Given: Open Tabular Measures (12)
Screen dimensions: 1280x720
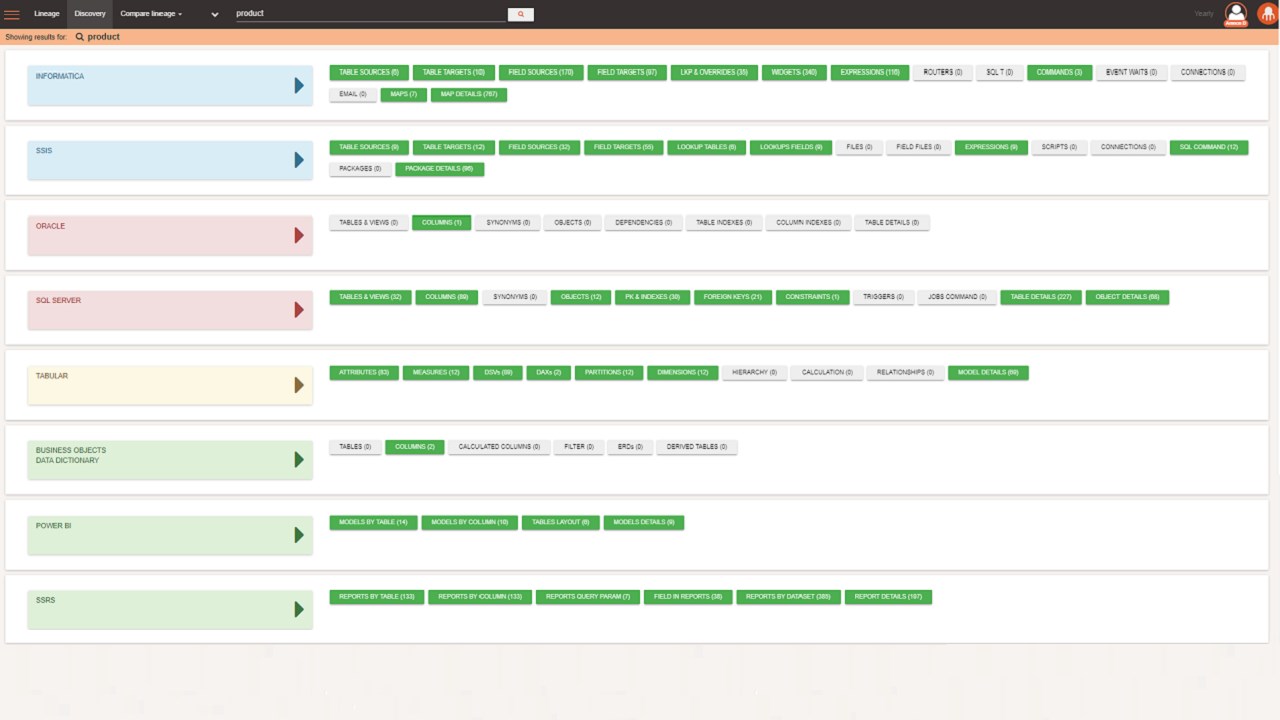Looking at the screenshot, I should pos(436,372).
